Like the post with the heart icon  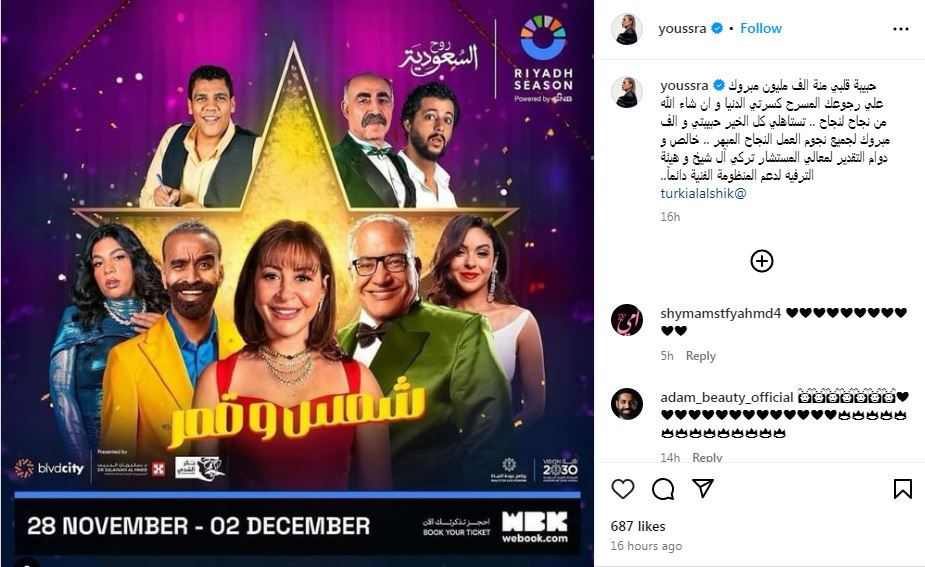click(x=622, y=489)
